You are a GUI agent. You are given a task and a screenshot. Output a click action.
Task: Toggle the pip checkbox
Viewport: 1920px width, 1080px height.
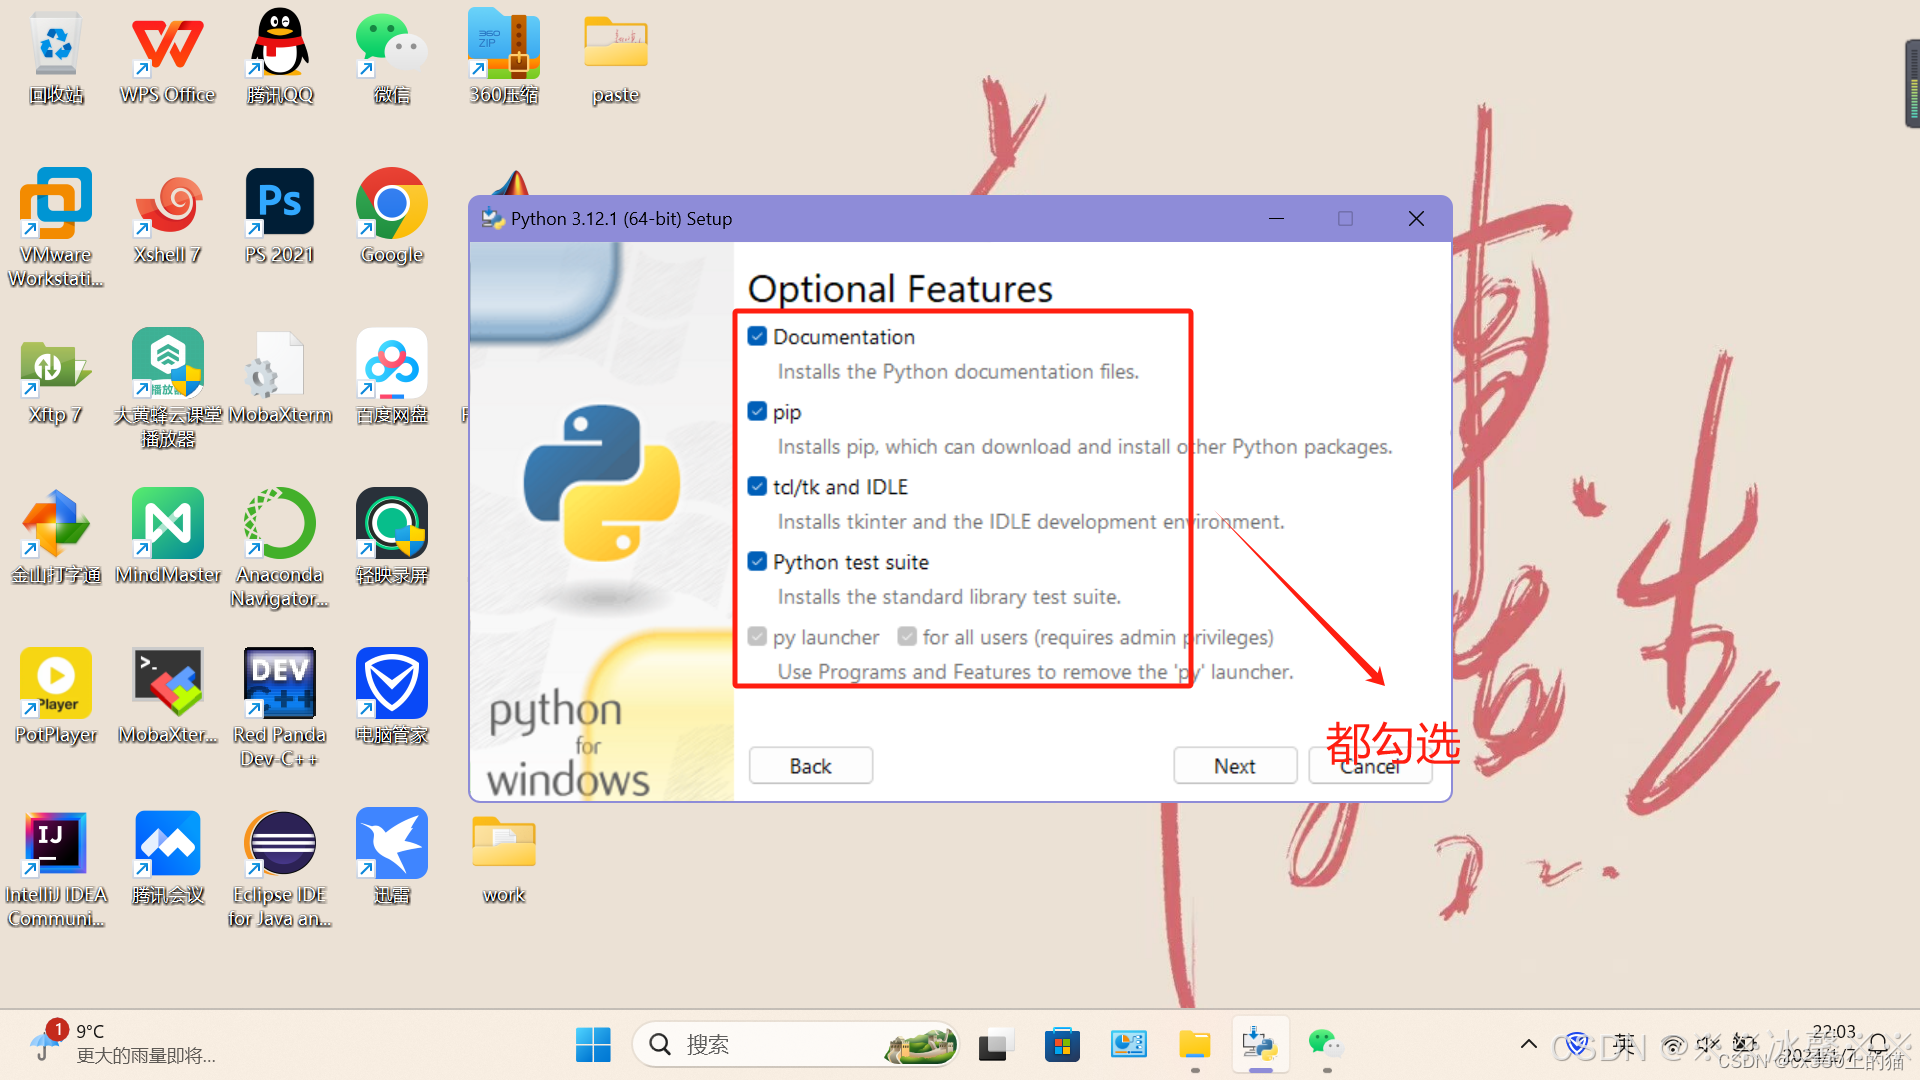pos(757,412)
